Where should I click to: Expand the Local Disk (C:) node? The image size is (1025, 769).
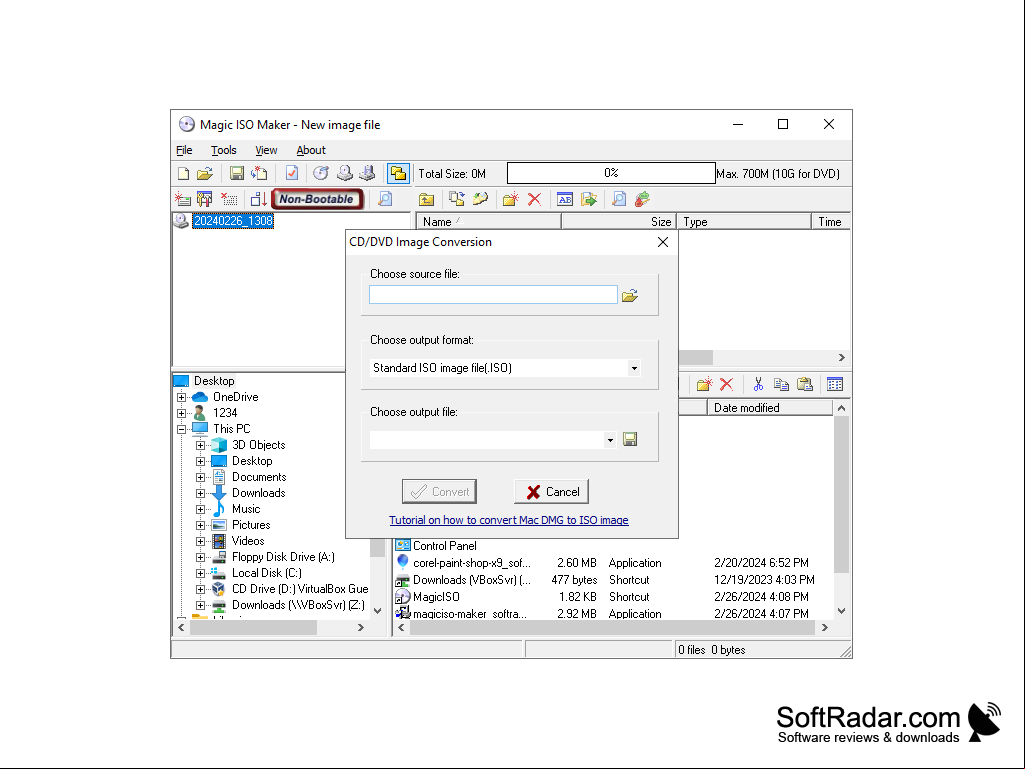pos(201,573)
